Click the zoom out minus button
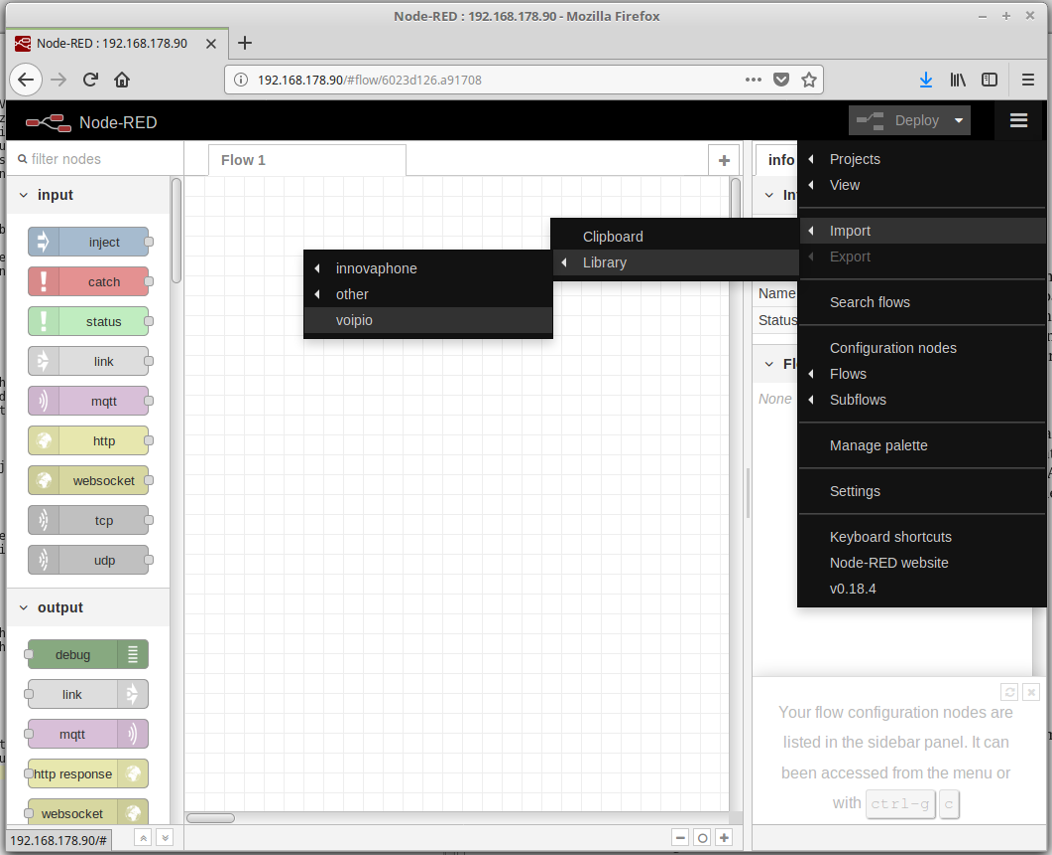Viewport: 1052px width, 855px height. coord(680,838)
